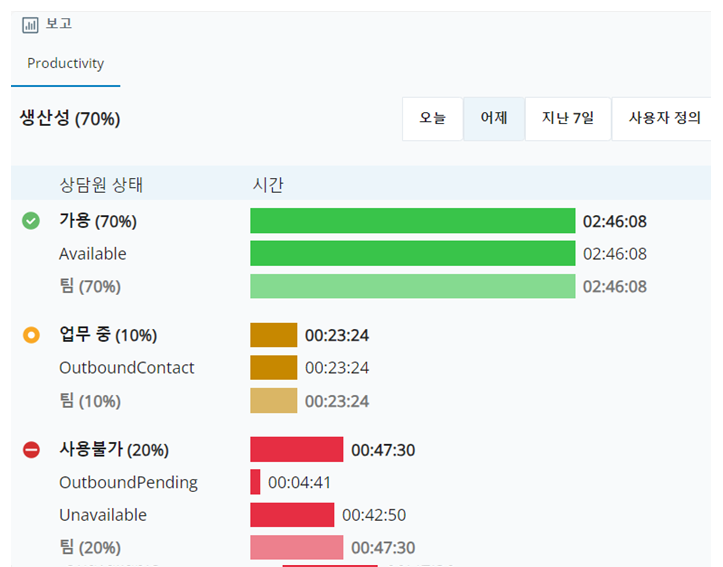Click the light orange 팀 (10%) bar

coord(274,401)
